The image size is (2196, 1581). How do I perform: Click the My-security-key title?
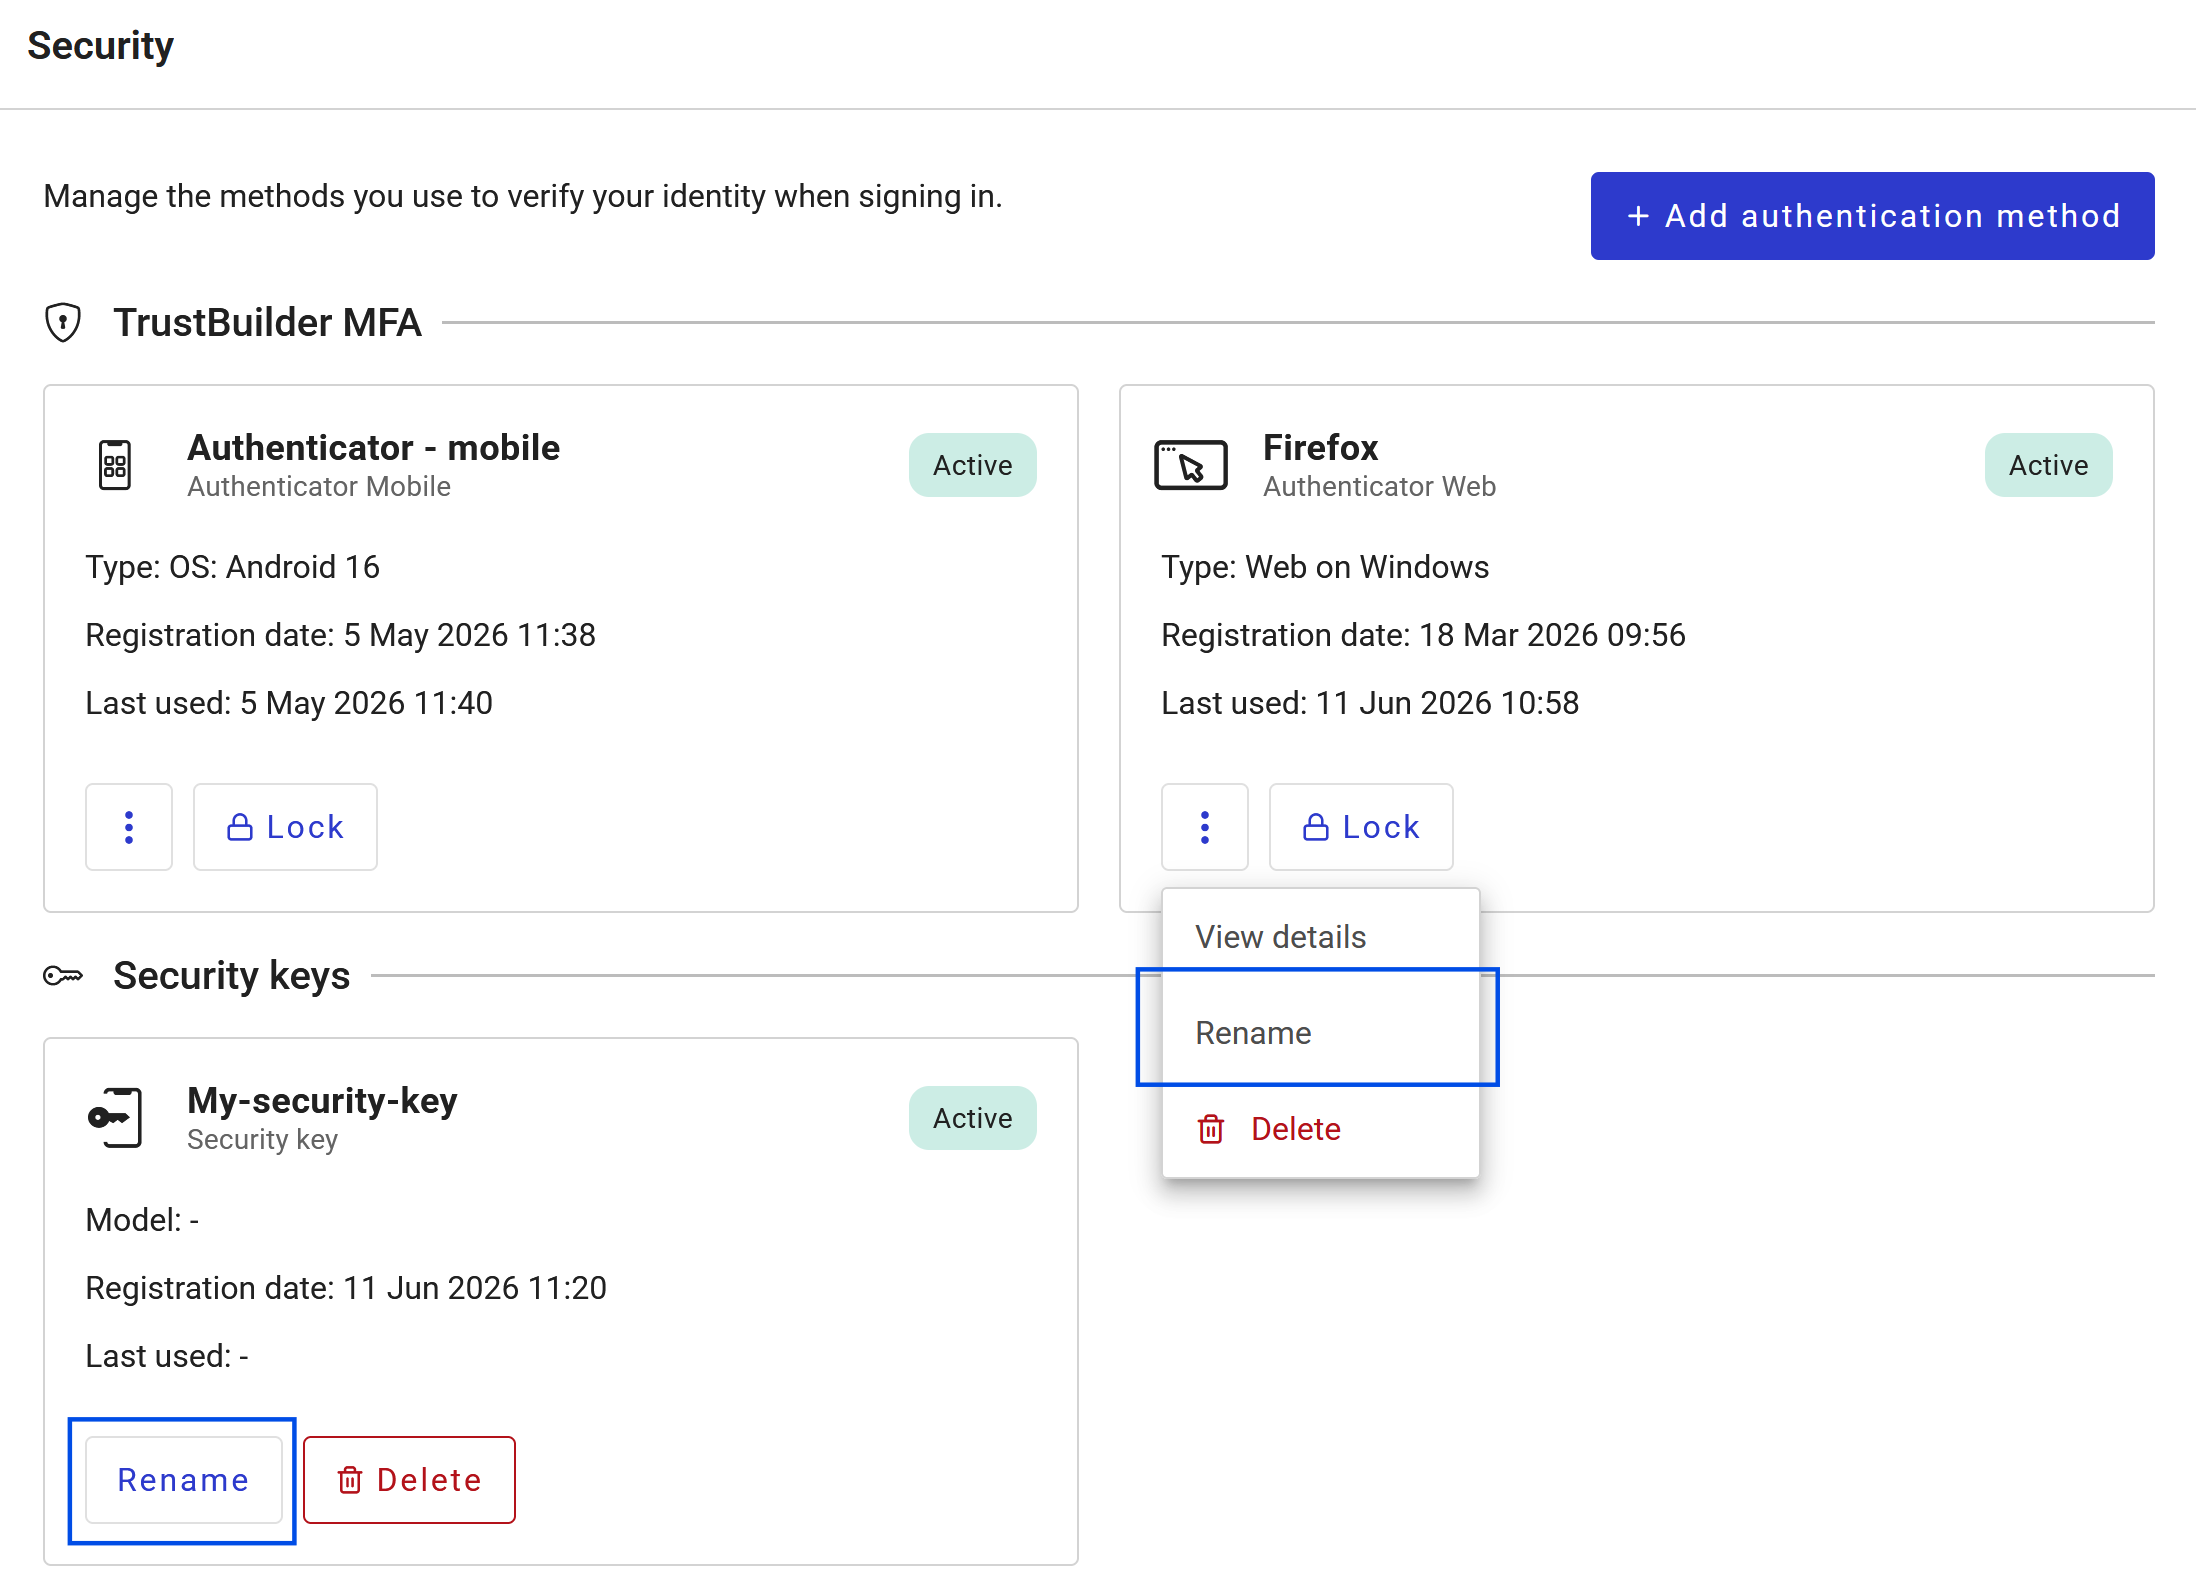pos(323,1100)
